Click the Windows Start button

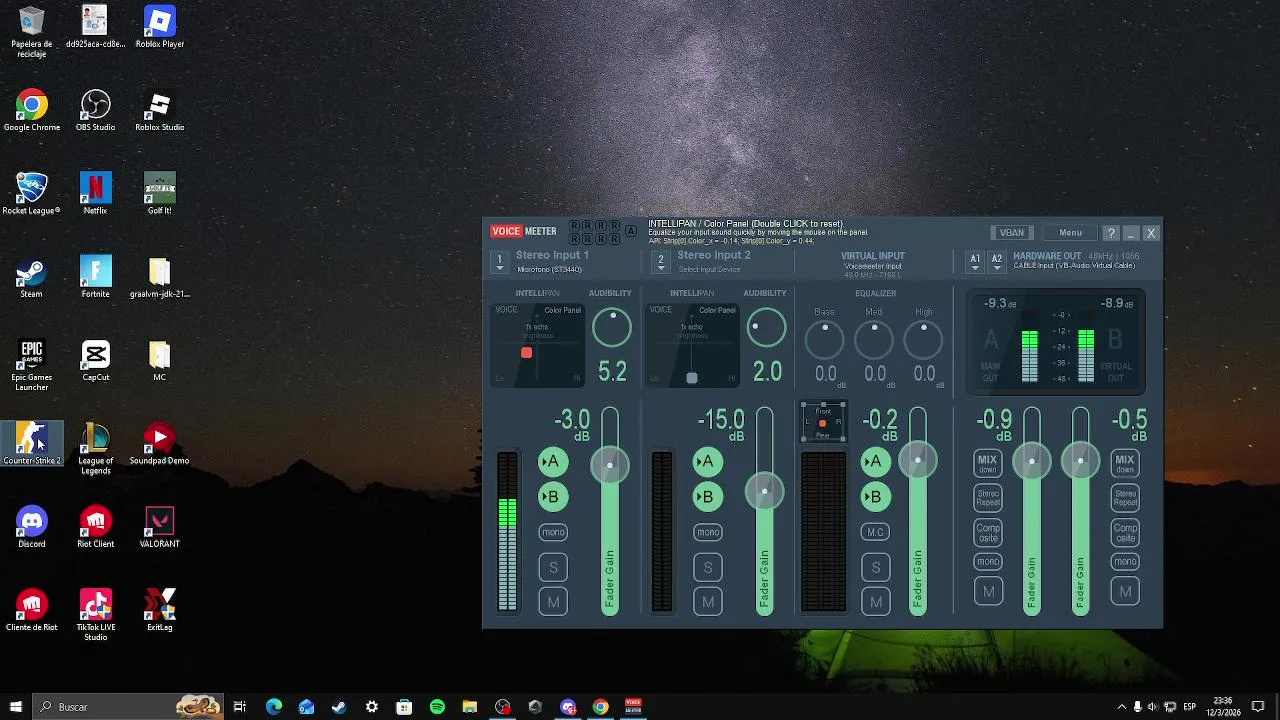coord(16,707)
